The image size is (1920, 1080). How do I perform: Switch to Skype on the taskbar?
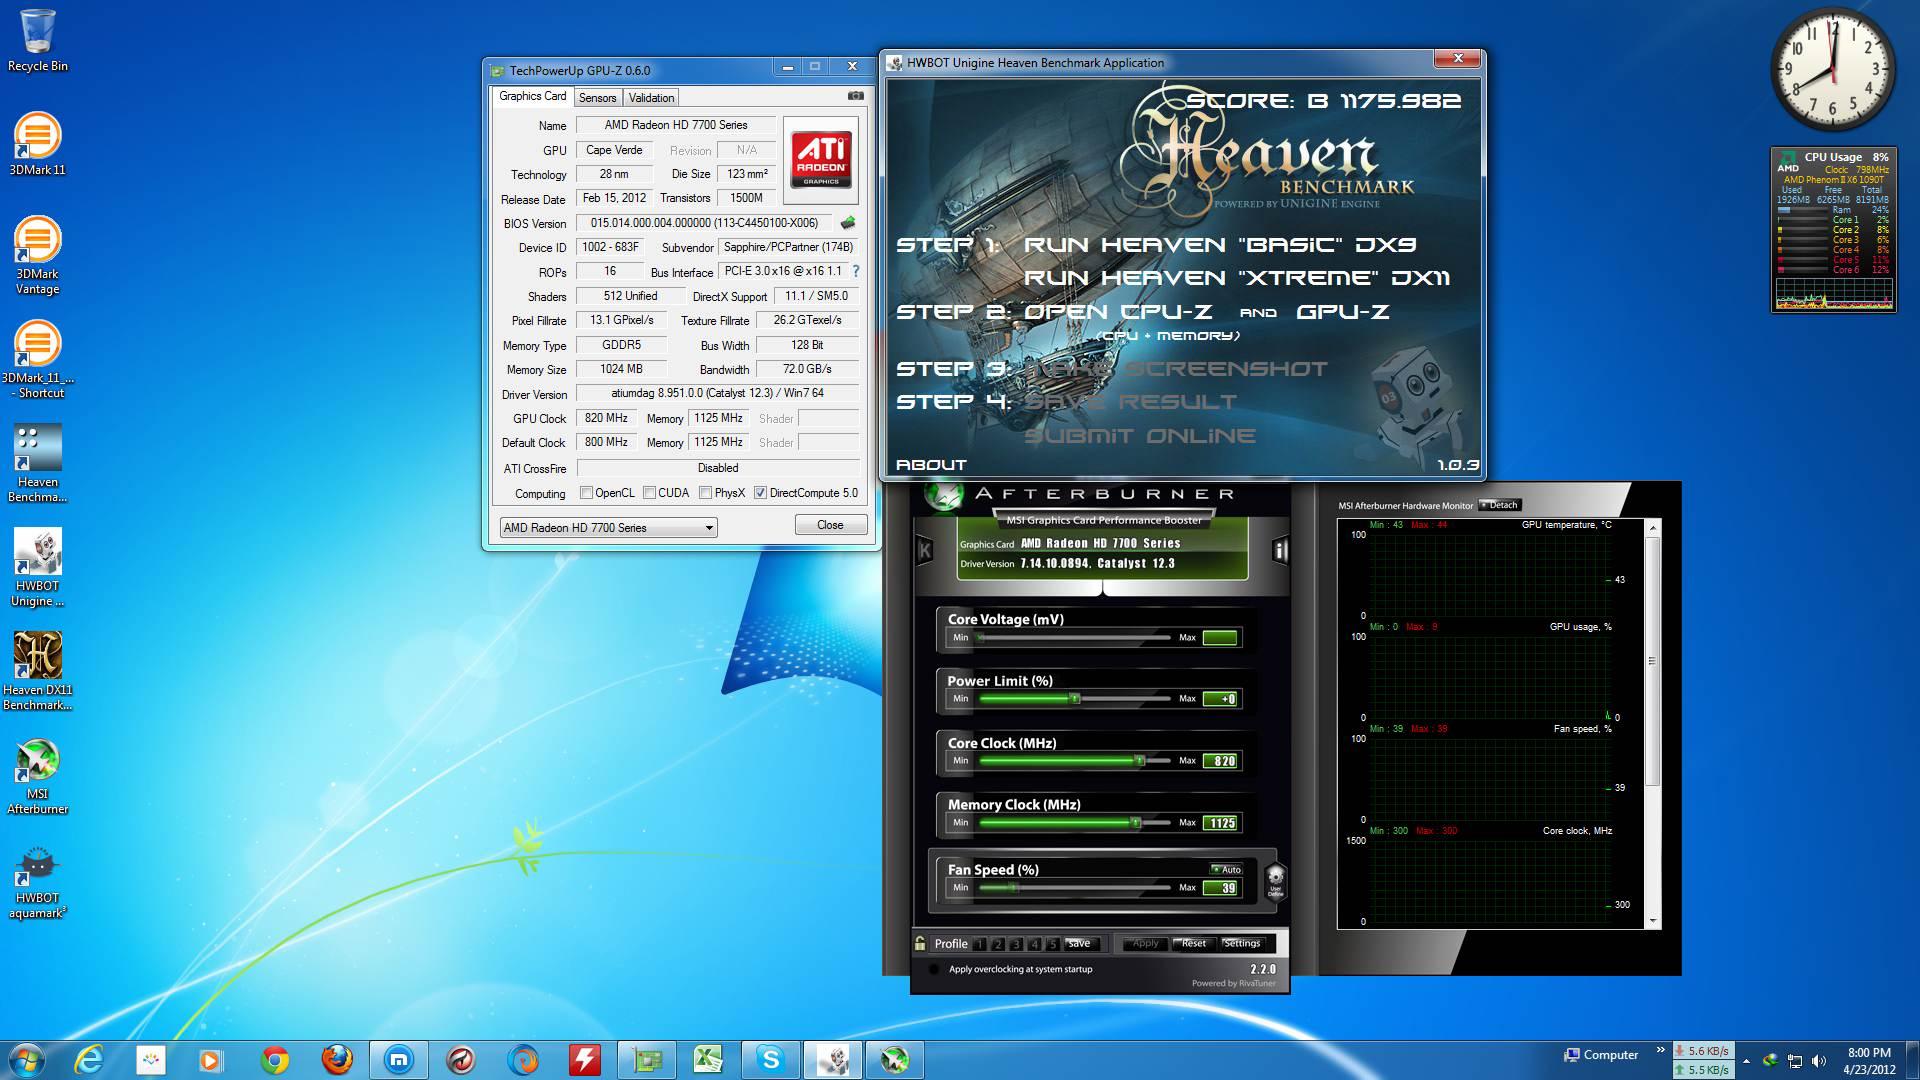click(770, 1059)
